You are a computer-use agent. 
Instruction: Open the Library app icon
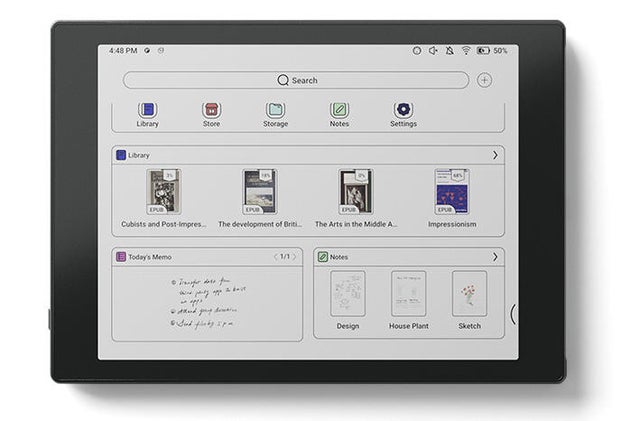[147, 110]
